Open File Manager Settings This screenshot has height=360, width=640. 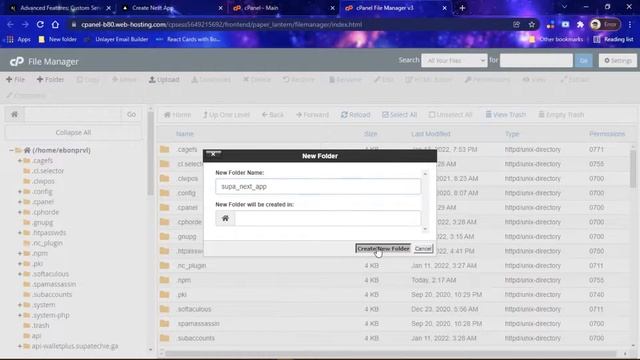point(618,60)
